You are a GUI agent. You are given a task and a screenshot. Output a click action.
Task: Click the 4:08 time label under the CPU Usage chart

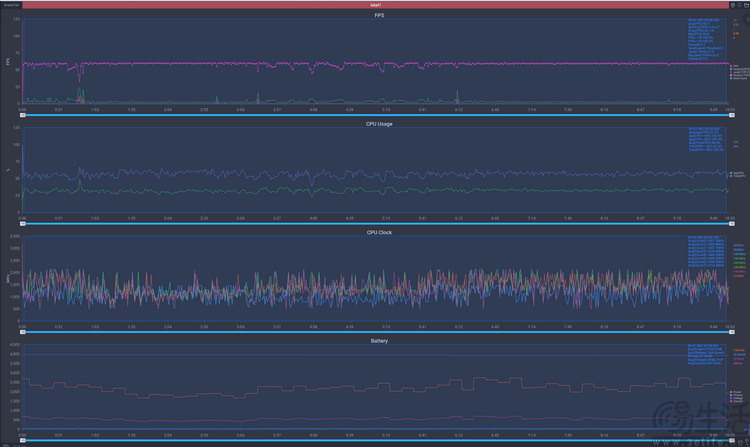pos(313,218)
